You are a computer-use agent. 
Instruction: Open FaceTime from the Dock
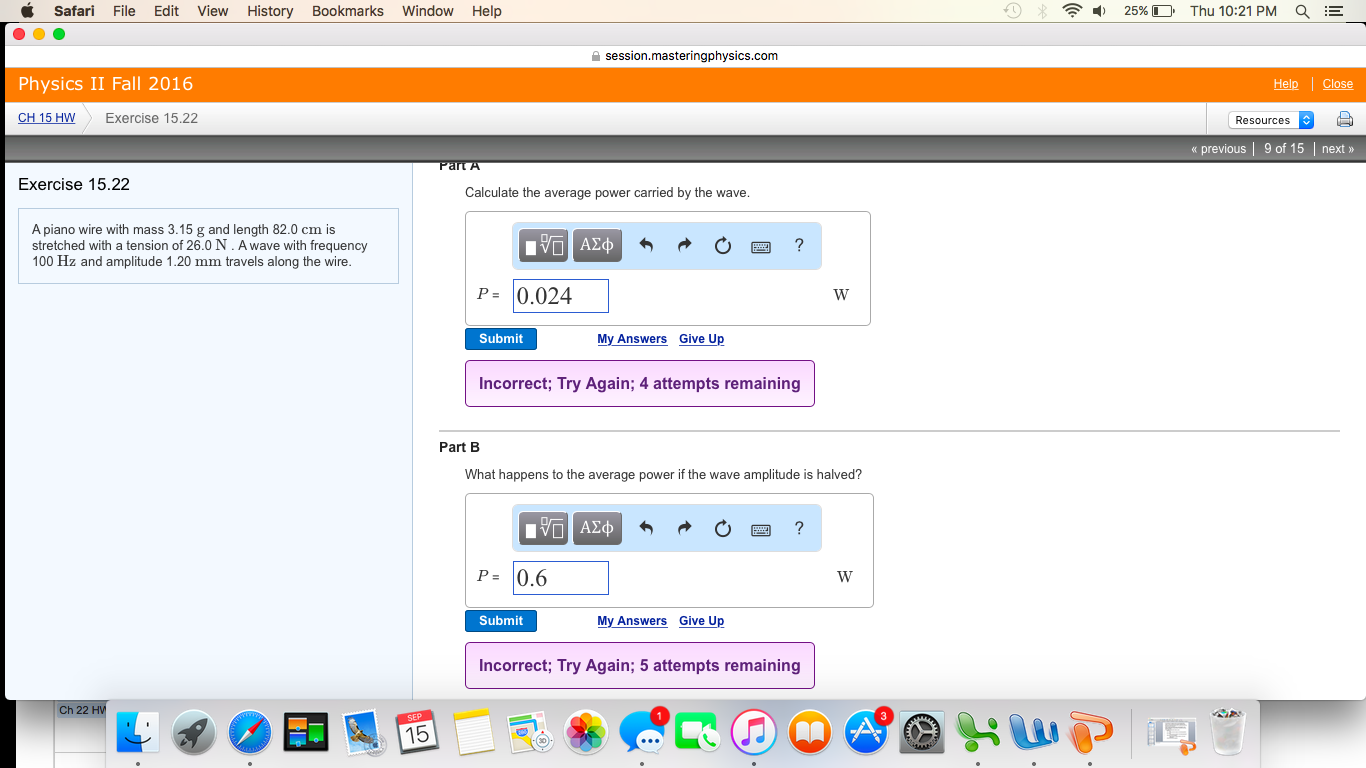click(698, 734)
